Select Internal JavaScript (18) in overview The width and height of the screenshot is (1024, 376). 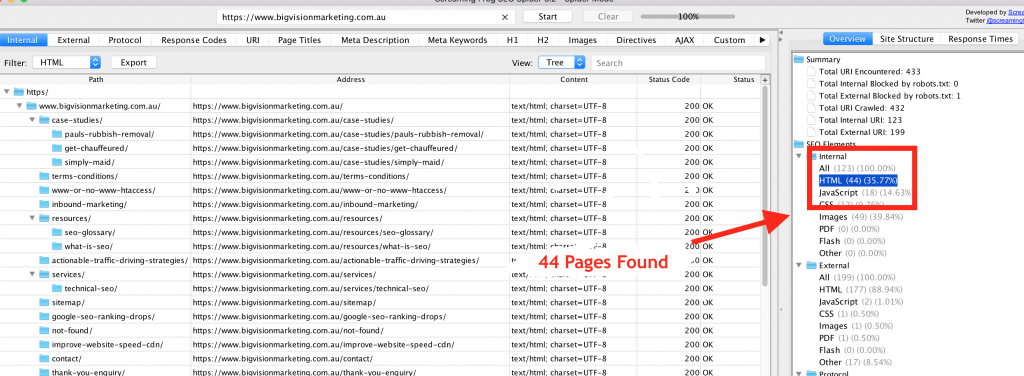[865, 193]
